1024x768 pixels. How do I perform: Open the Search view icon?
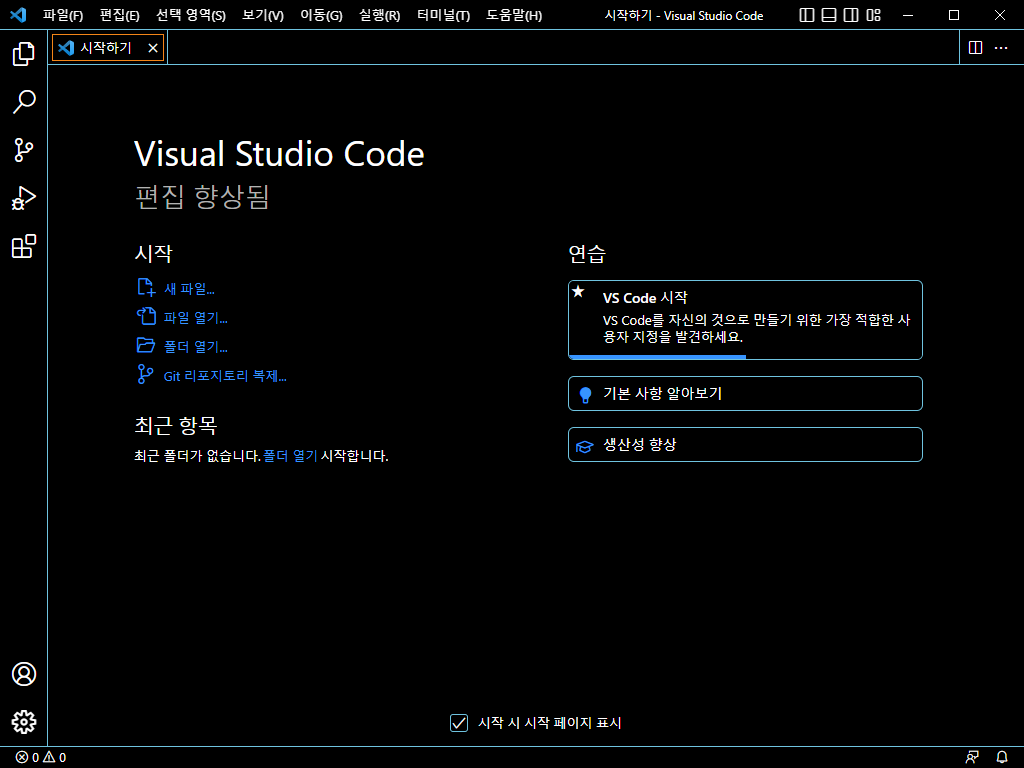[24, 102]
